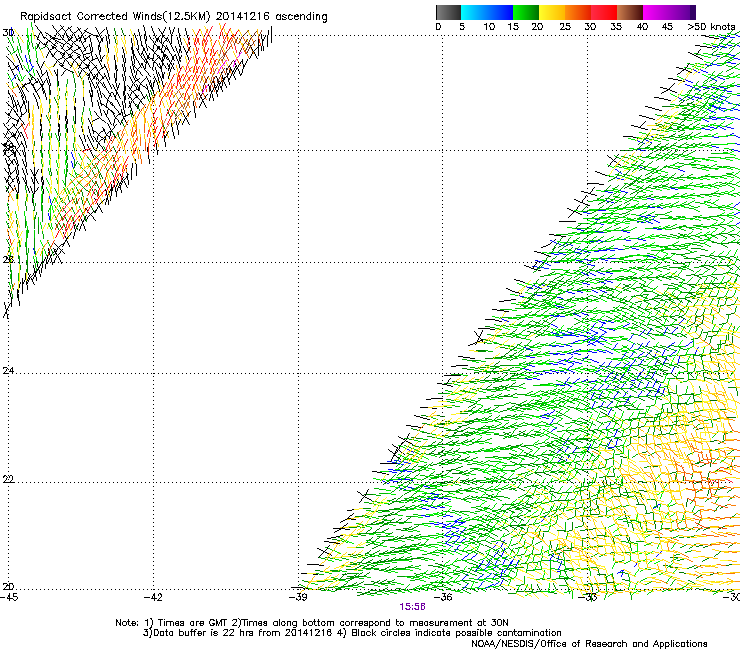Screen dimensions: 740x650
Task: Click the orange 25-30 knots legend segment
Action: tap(578, 12)
